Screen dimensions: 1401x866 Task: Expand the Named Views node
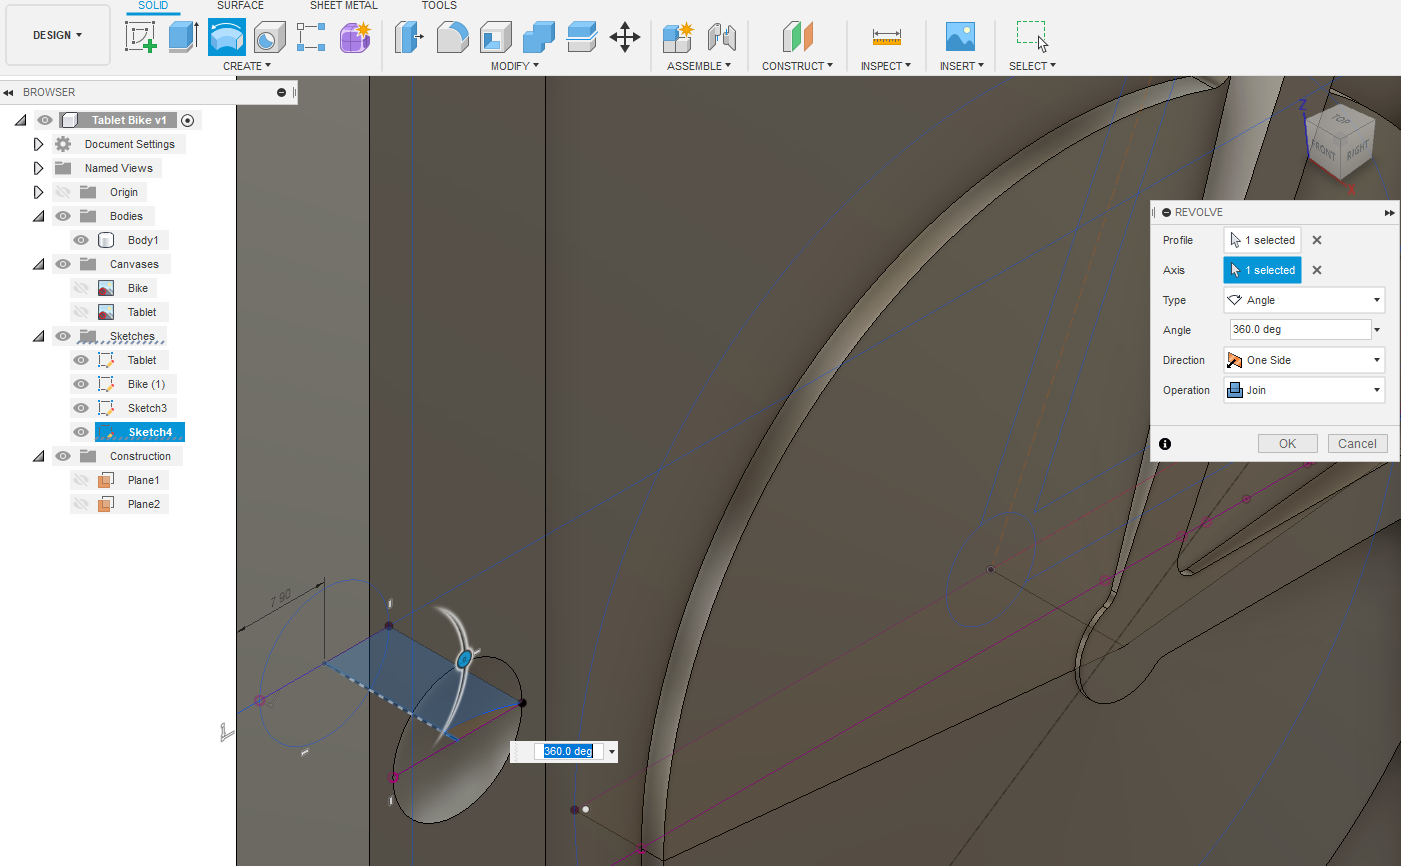[39, 168]
